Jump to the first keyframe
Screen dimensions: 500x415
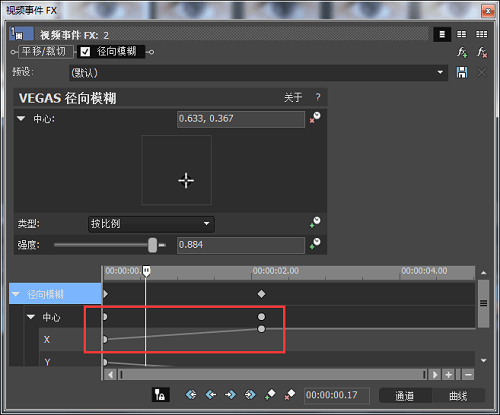(x=191, y=395)
